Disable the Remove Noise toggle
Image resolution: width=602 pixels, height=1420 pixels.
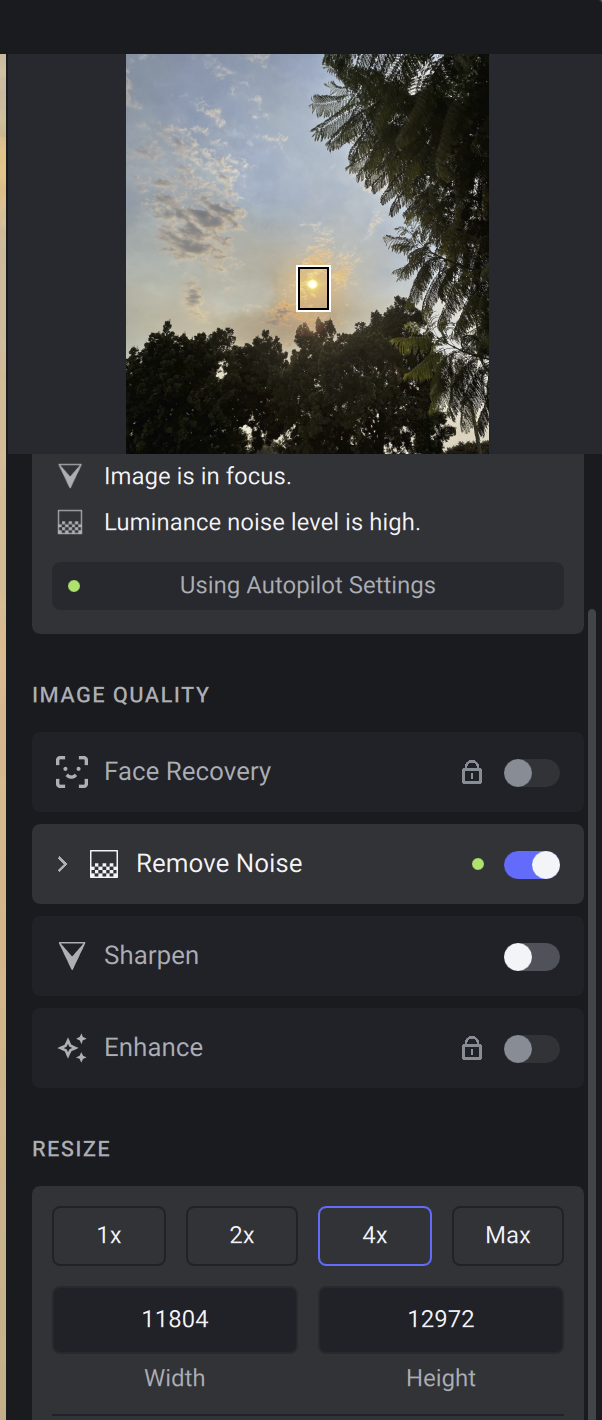(x=531, y=864)
